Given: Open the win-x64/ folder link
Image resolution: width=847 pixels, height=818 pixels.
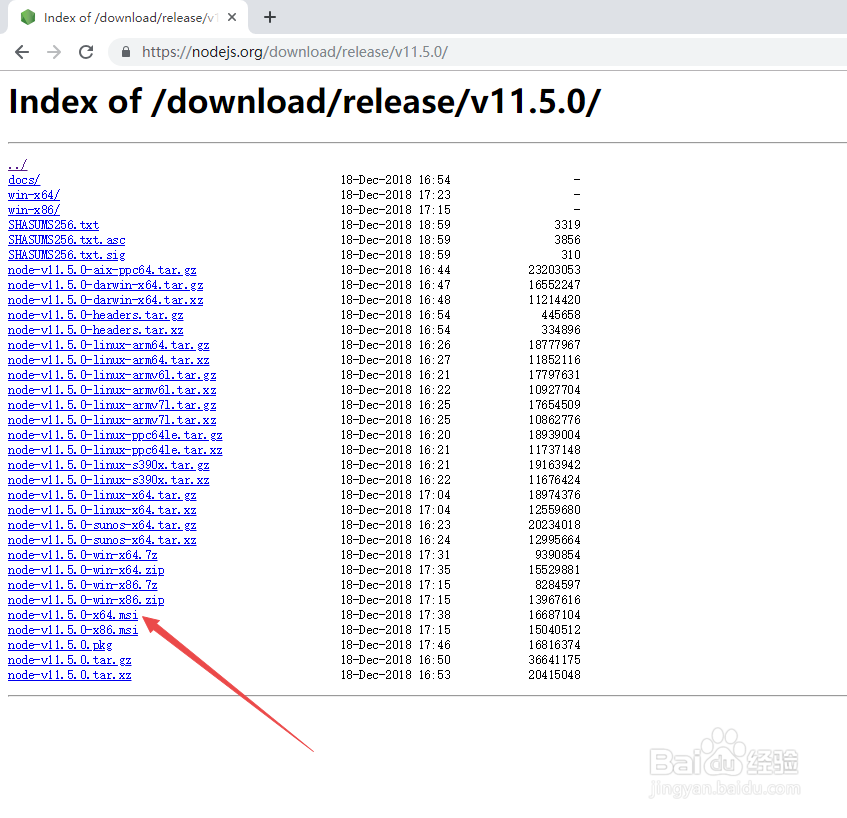Looking at the screenshot, I should pyautogui.click(x=33, y=195).
